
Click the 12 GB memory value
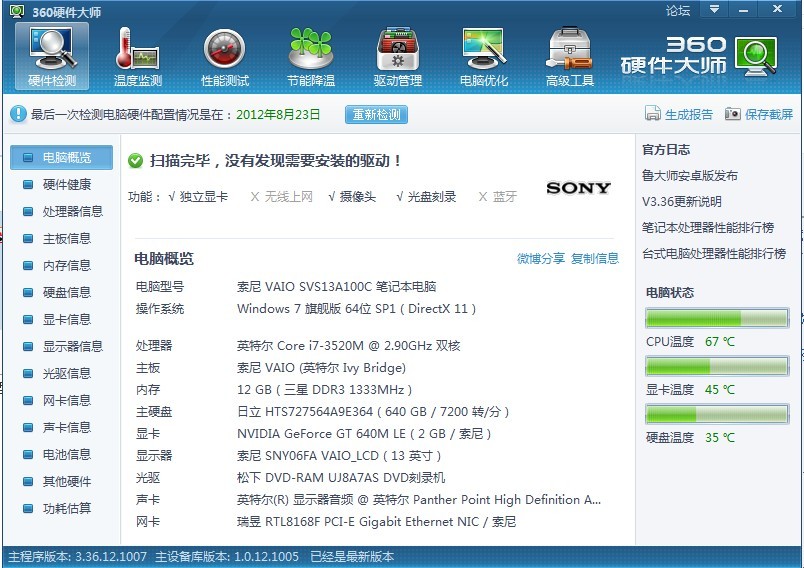pyautogui.click(x=325, y=390)
